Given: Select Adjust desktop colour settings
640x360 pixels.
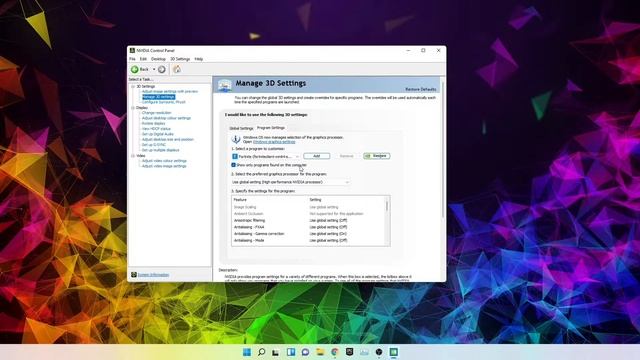Looking at the screenshot, I should 166,118.
